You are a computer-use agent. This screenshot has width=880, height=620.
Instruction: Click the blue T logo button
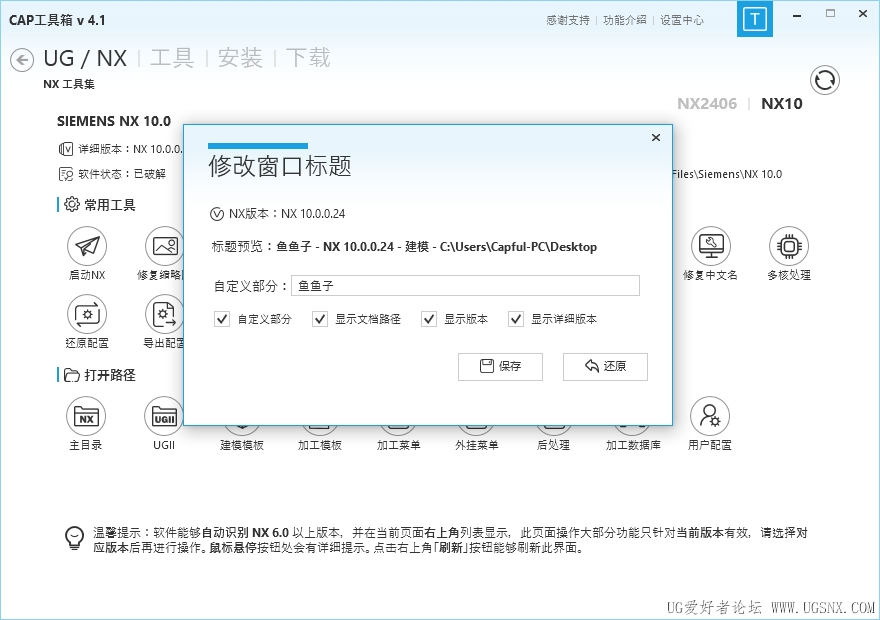[755, 19]
